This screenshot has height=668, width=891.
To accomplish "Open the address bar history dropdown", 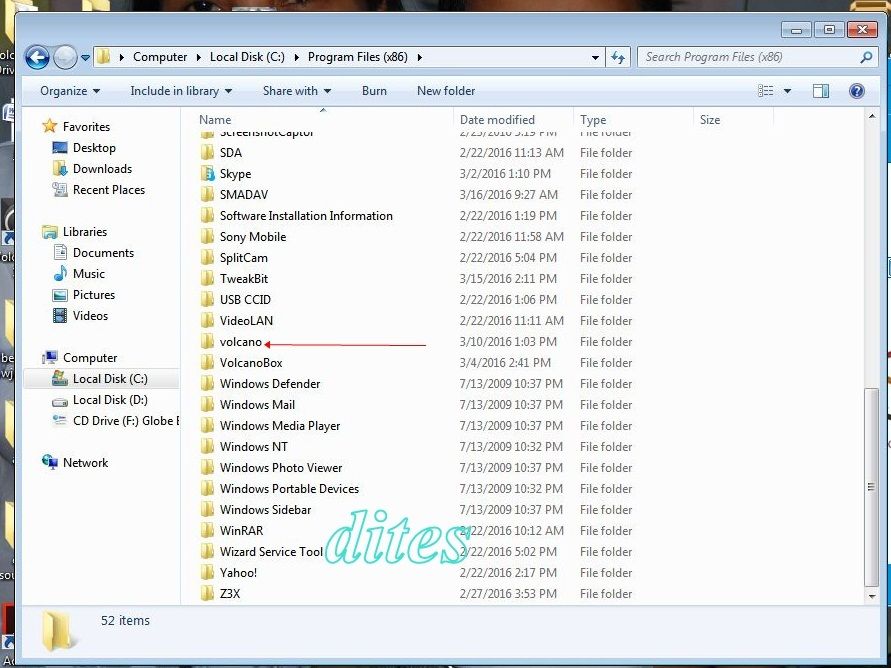I will click(595, 57).
